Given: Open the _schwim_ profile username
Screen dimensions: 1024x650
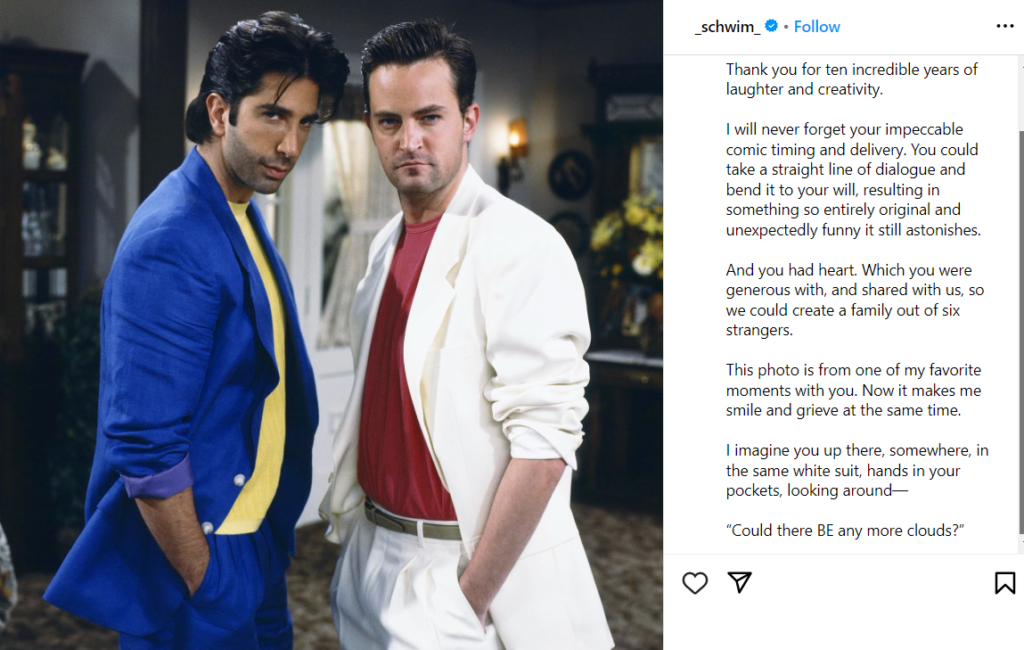Looking at the screenshot, I should pos(728,27).
